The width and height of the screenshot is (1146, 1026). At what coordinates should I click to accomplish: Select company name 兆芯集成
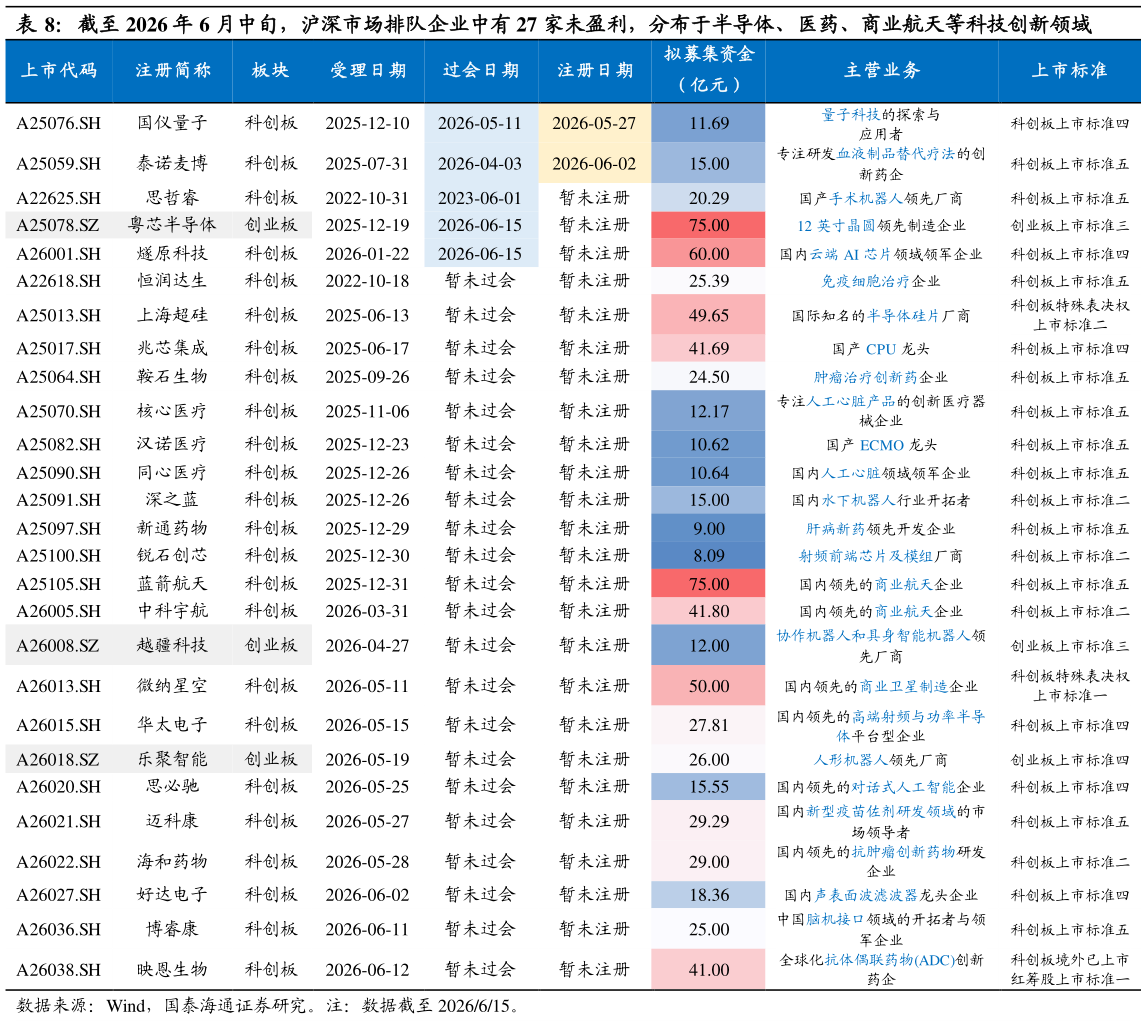172,349
